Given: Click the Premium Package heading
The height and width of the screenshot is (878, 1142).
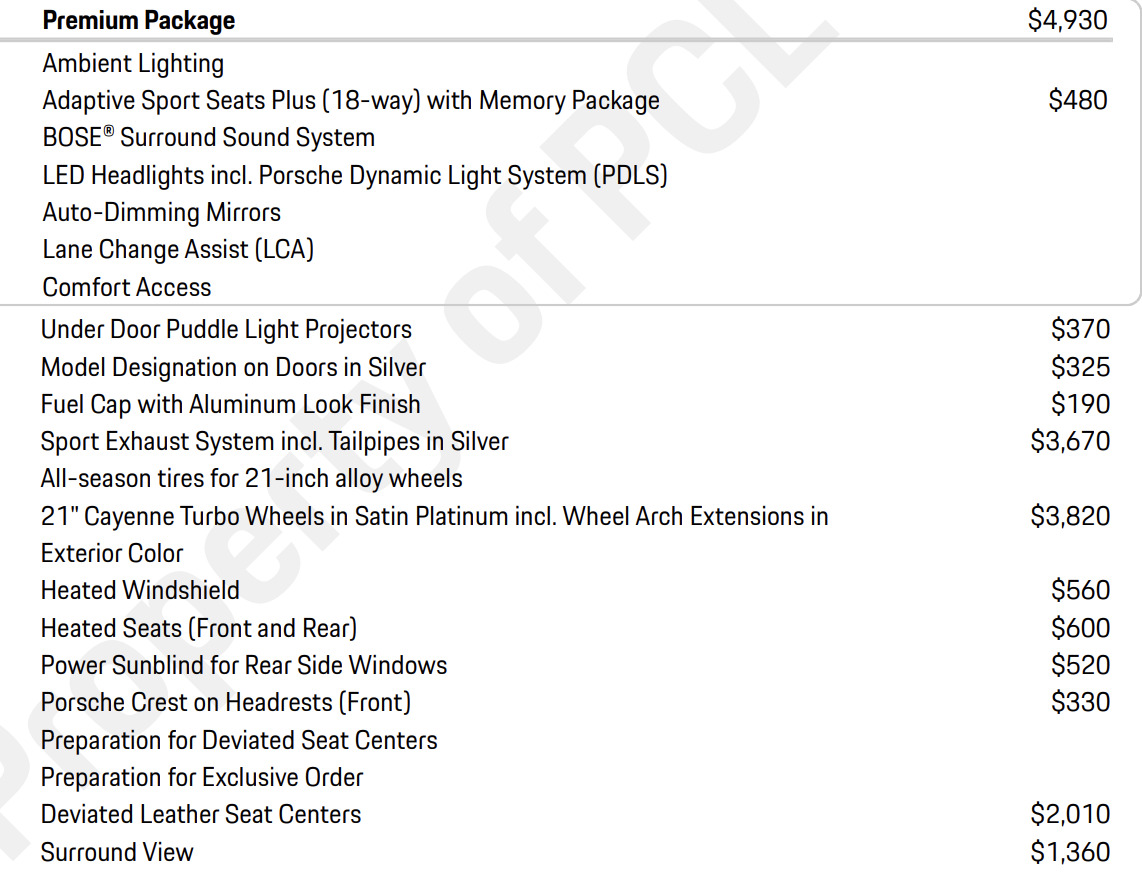Looking at the screenshot, I should pos(138,20).
